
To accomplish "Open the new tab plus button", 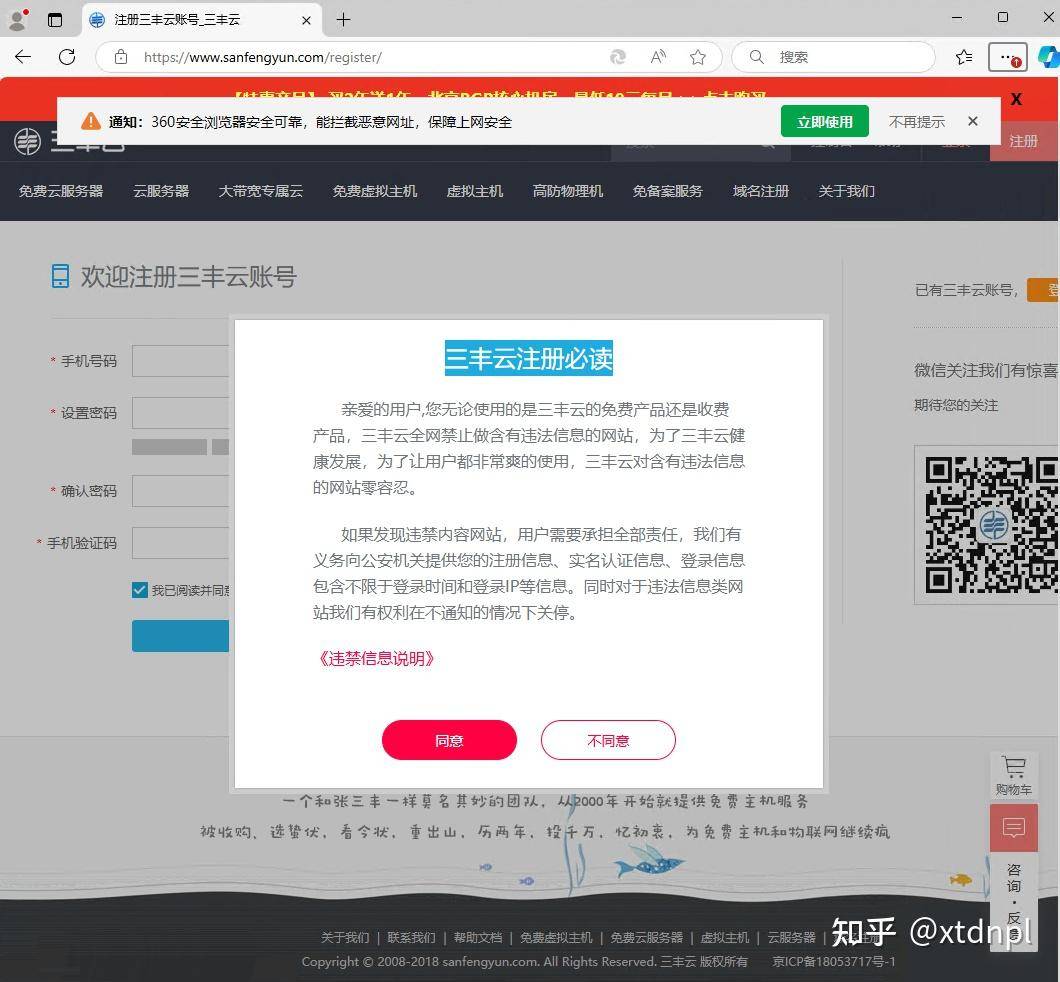I will [343, 20].
